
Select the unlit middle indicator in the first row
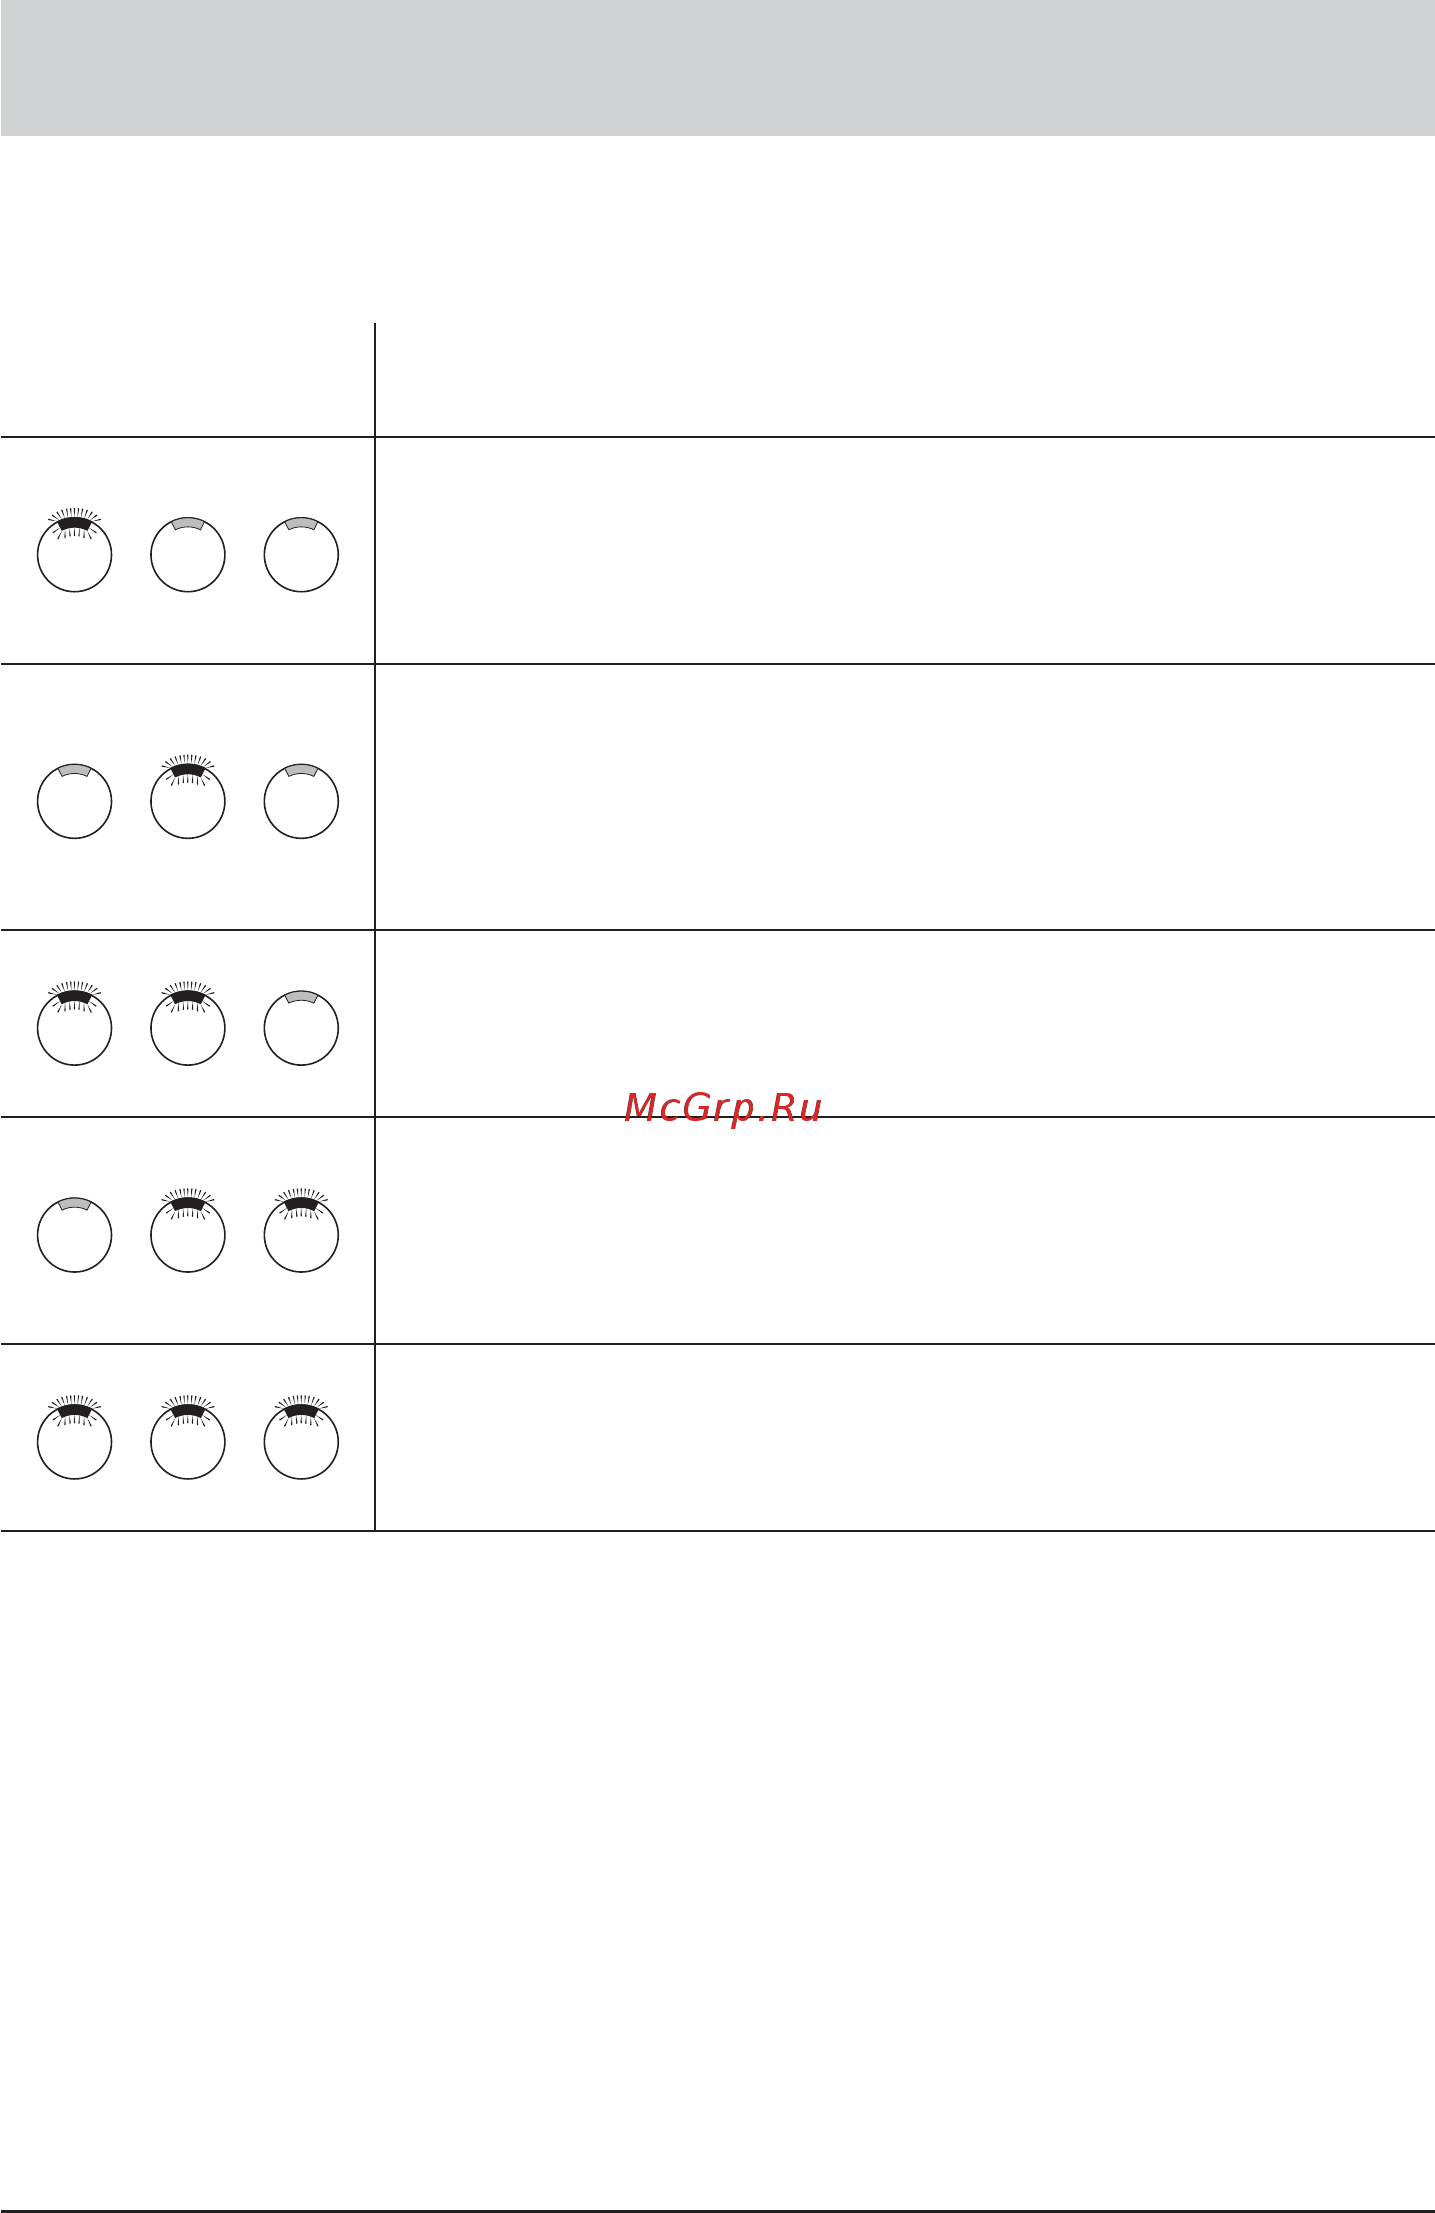click(188, 554)
